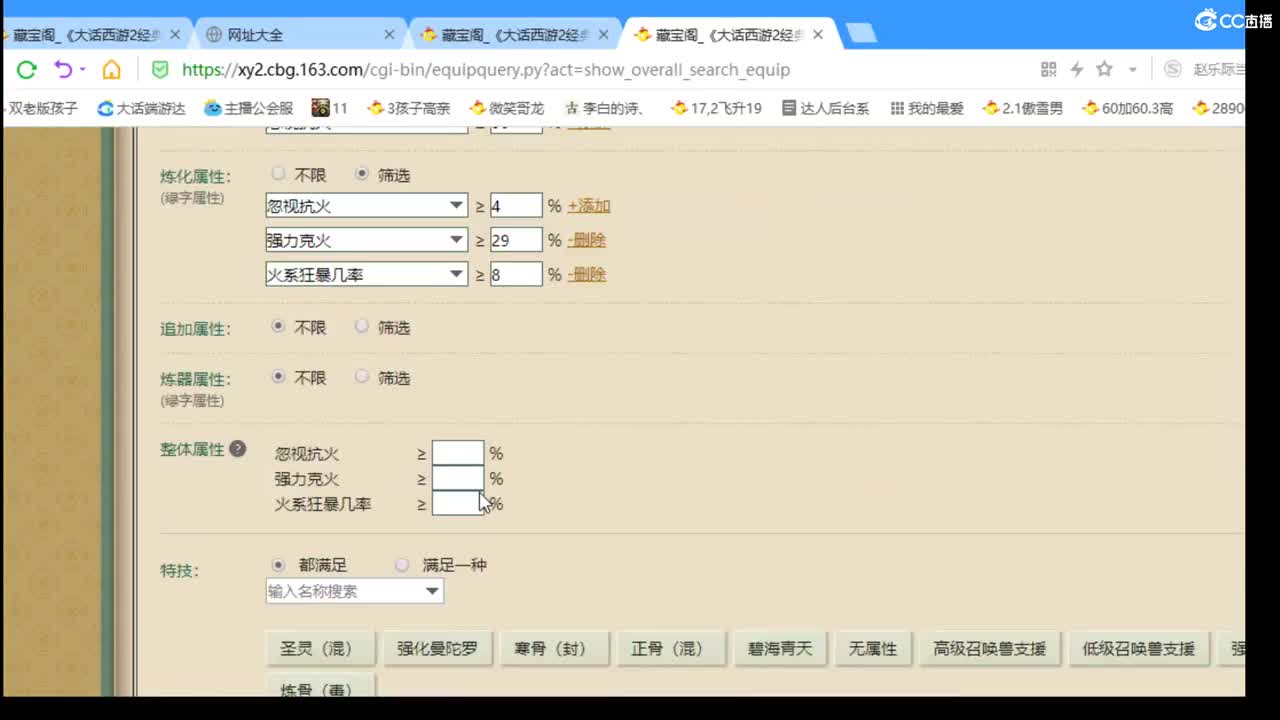Open the 火系狂暴几率 dropdown
The width and height of the screenshot is (1280, 720).
tap(366, 273)
